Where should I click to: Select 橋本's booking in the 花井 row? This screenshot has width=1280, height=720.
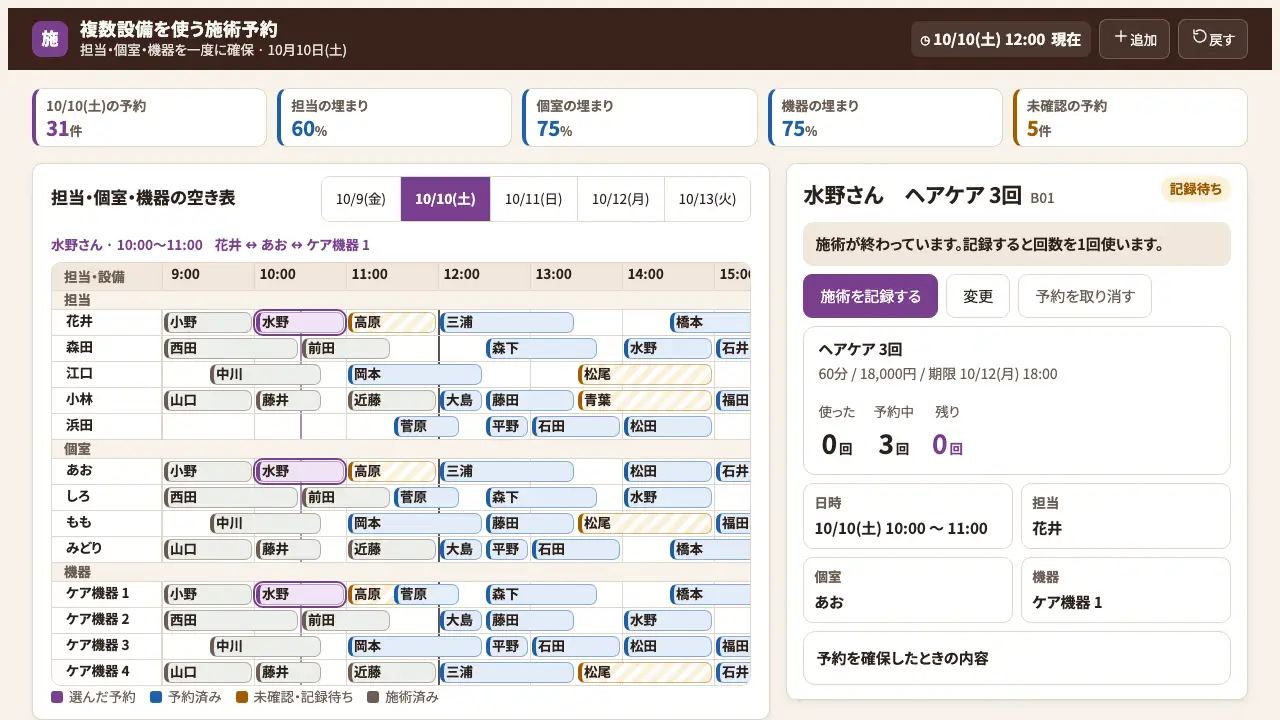(x=710, y=322)
